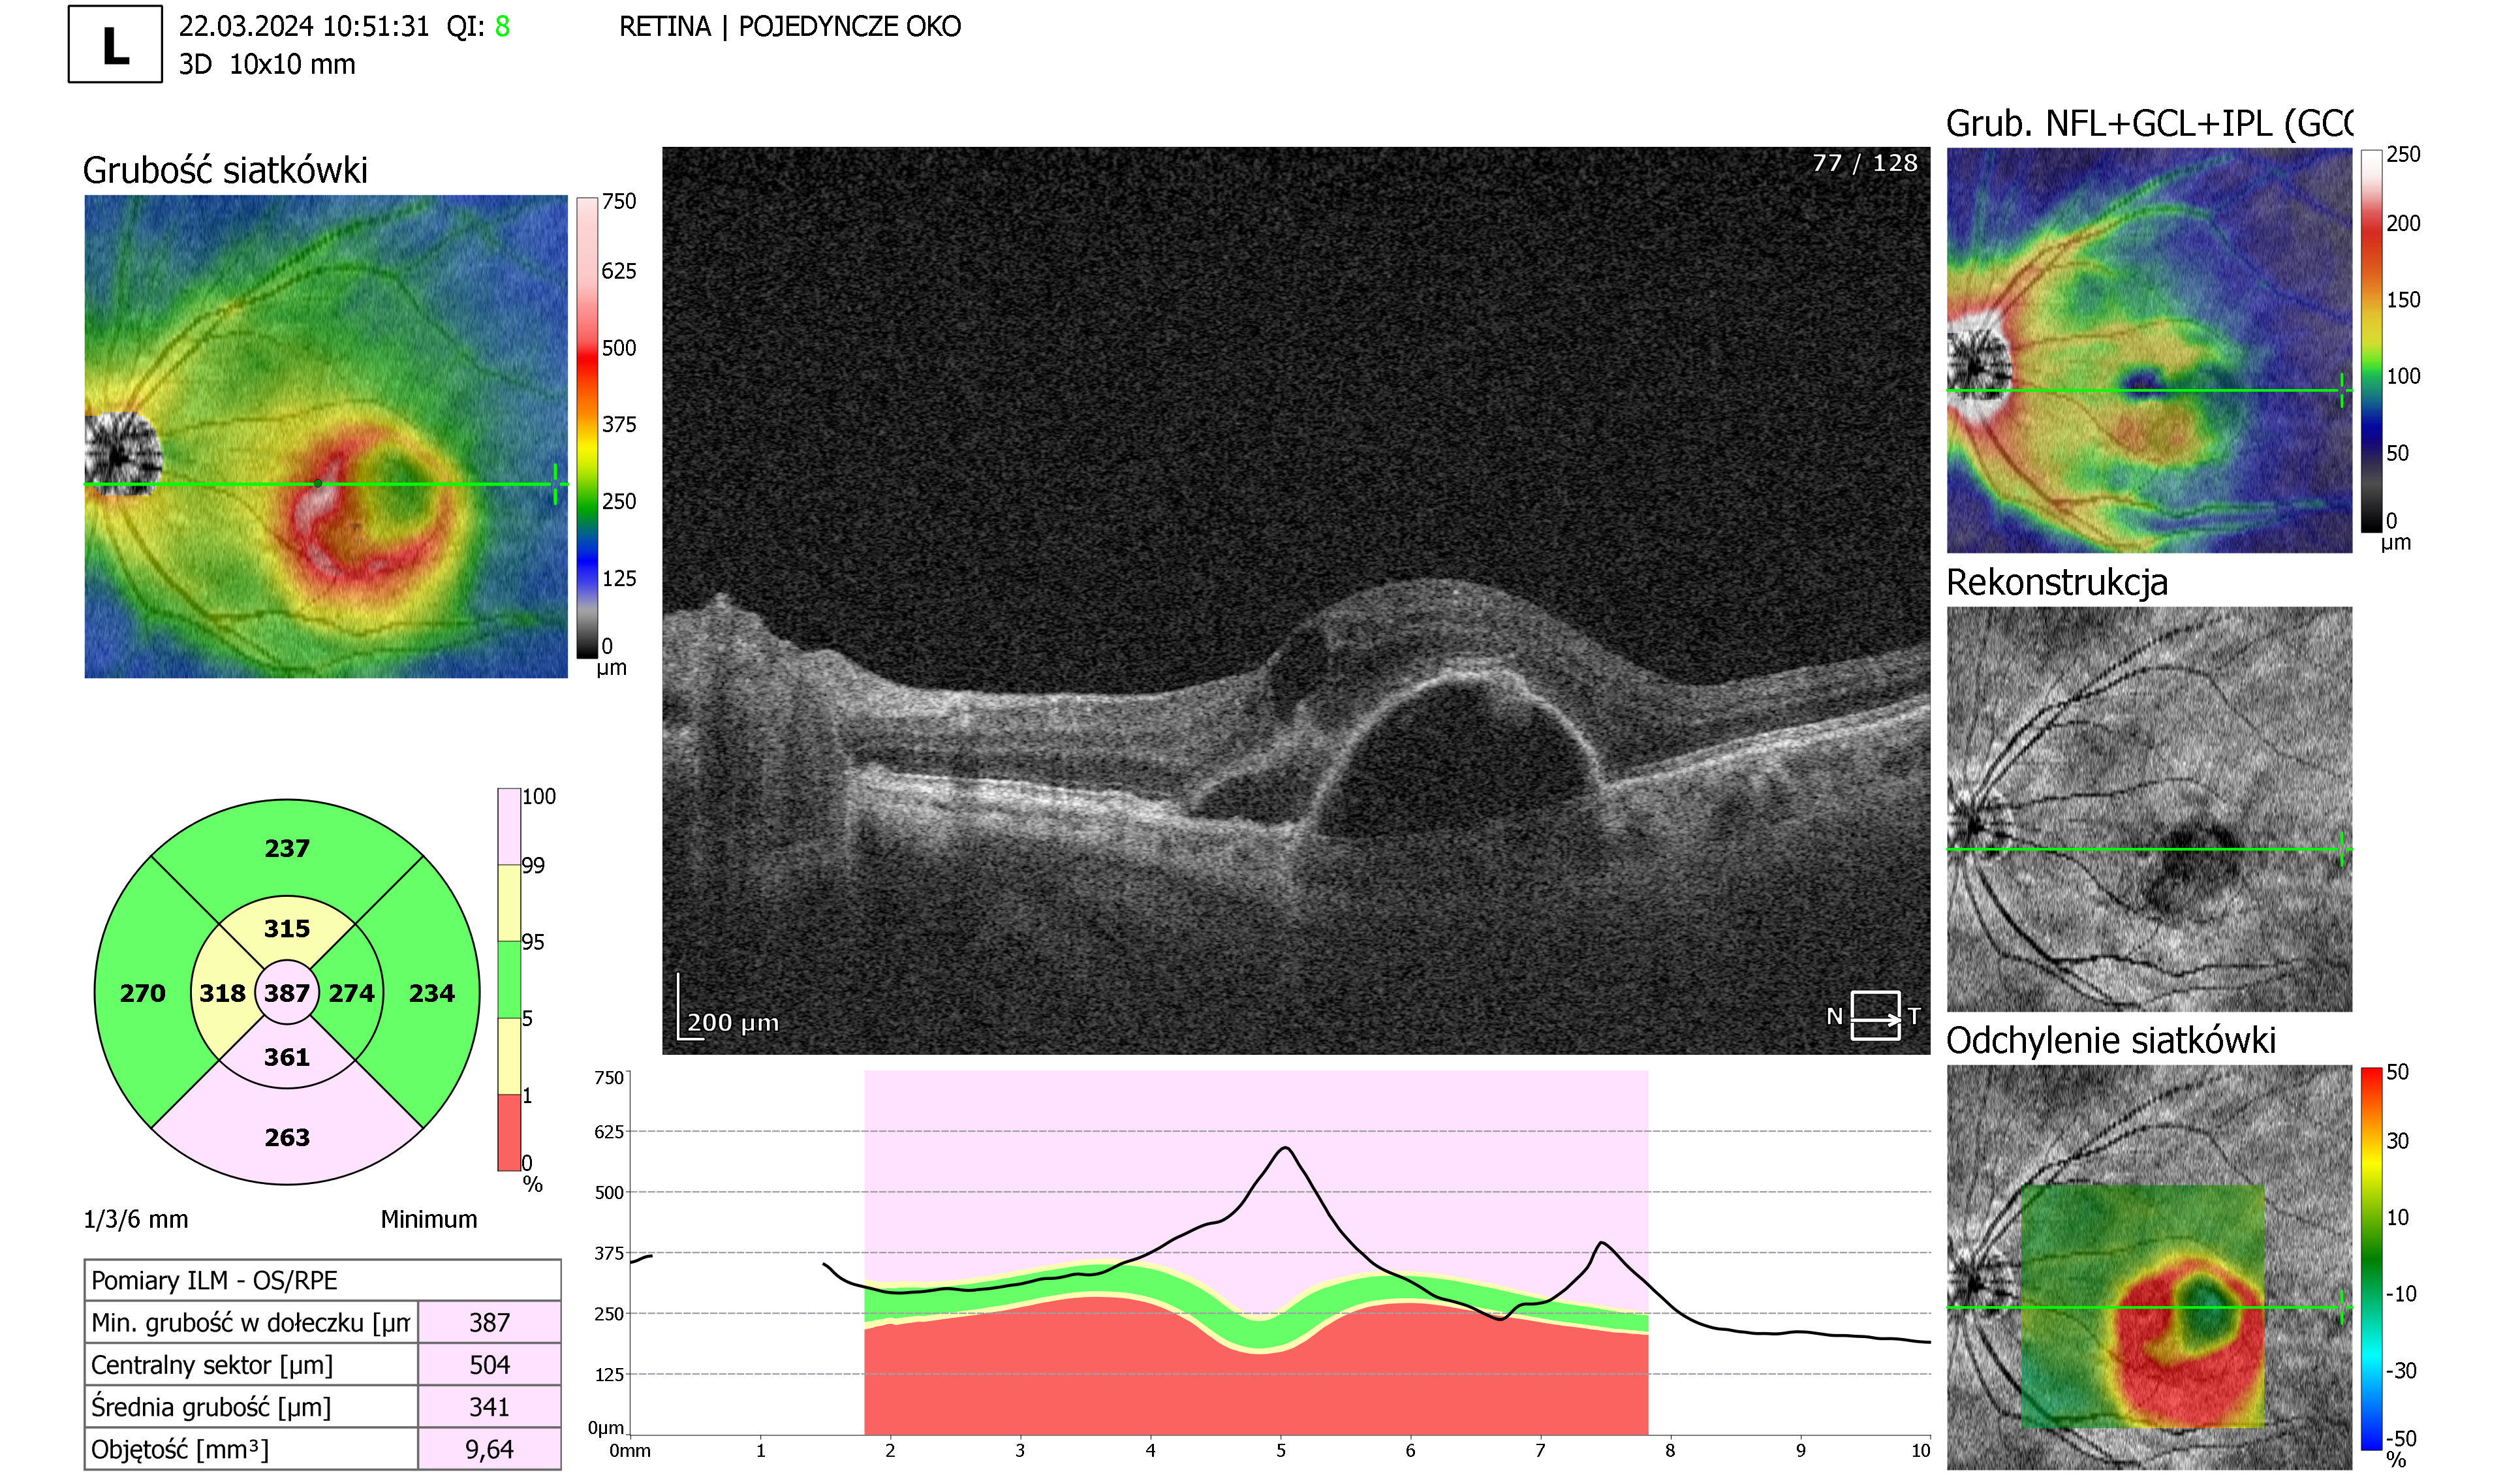Click the 3D 10x10 mm scan label
This screenshot has height=1481, width=2520.
[267, 64]
